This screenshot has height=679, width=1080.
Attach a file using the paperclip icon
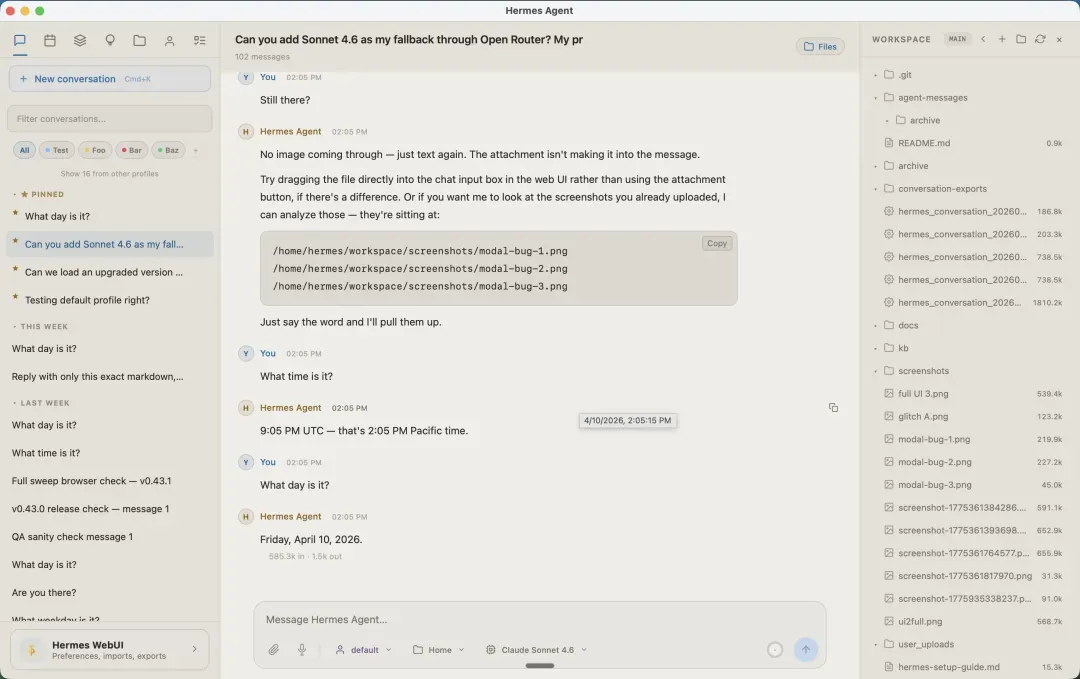[x=274, y=650]
